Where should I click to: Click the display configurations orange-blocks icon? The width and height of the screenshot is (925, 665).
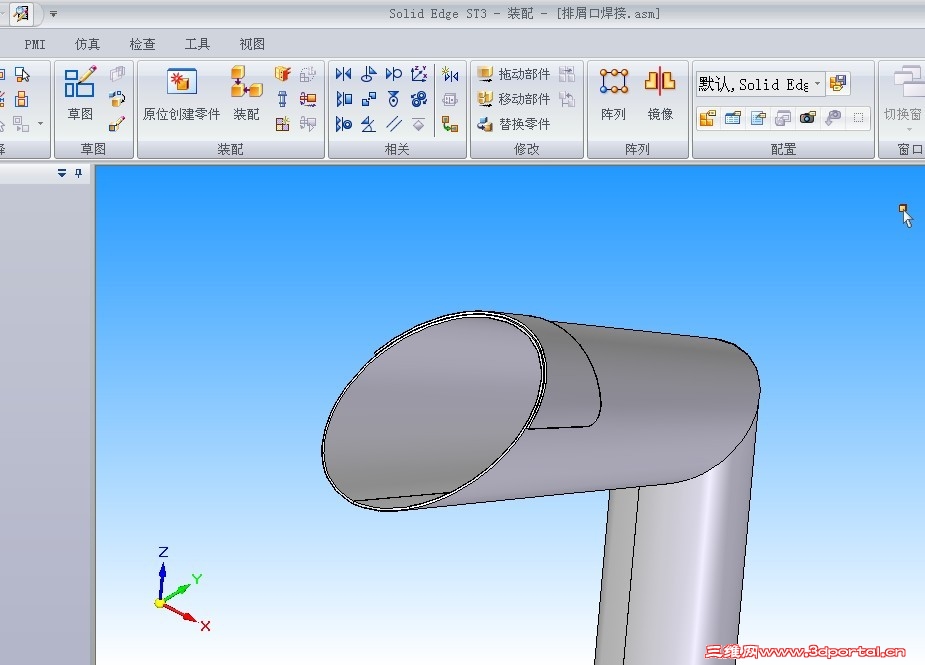[x=707, y=118]
